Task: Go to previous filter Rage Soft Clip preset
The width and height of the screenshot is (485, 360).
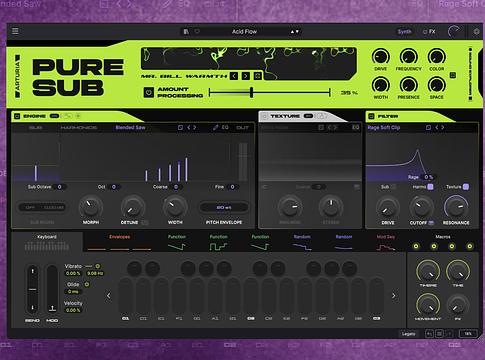Action: coord(437,127)
